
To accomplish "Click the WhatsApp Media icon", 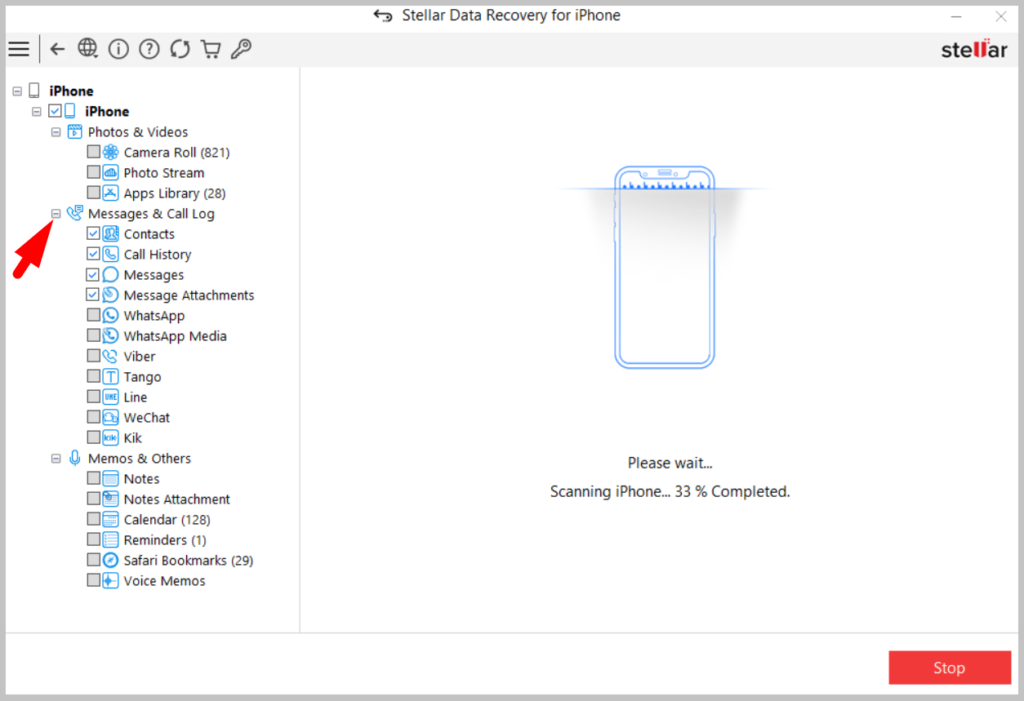I will coord(111,336).
